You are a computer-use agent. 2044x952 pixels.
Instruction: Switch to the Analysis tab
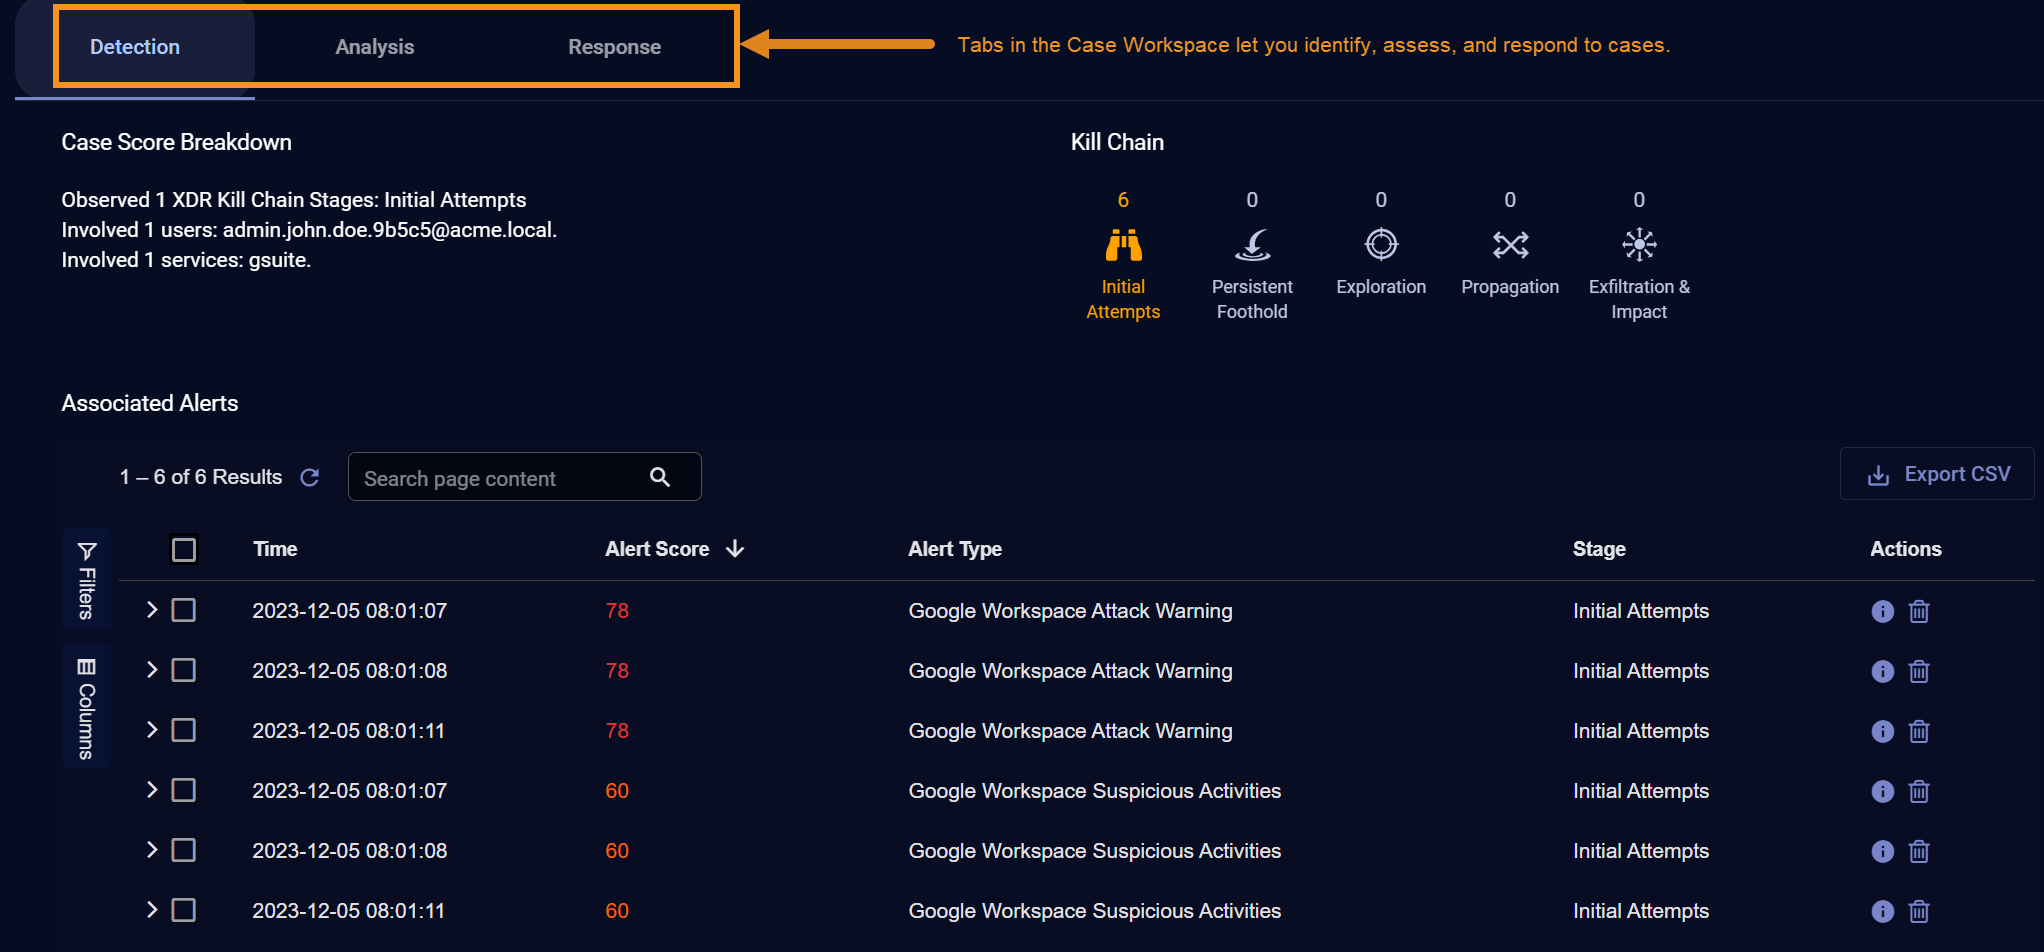(374, 47)
